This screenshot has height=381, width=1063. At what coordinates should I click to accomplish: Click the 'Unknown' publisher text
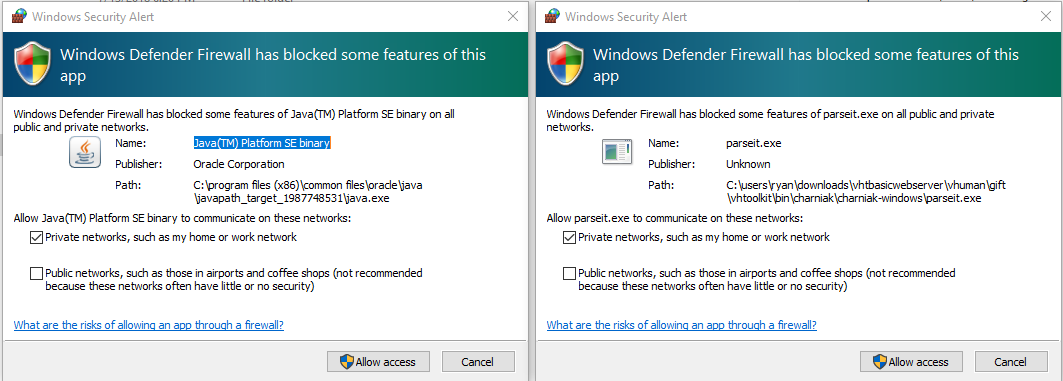[x=748, y=164]
